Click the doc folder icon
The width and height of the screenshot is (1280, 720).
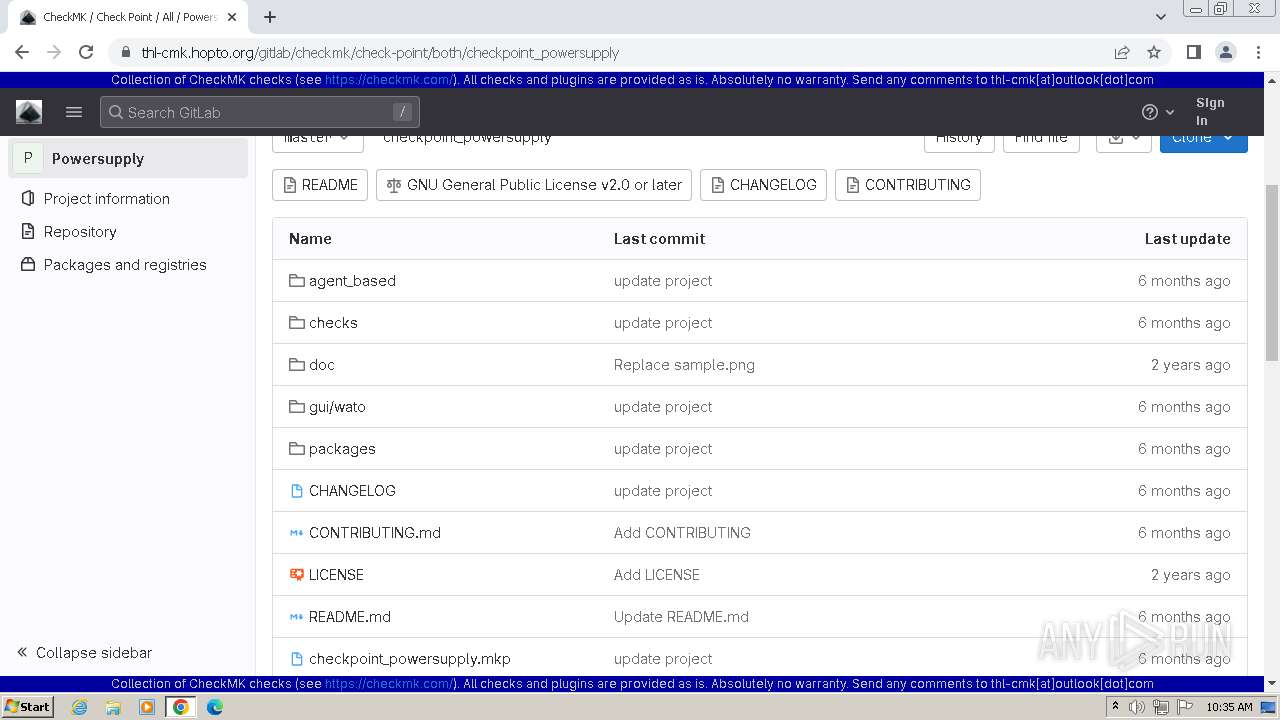[297, 364]
